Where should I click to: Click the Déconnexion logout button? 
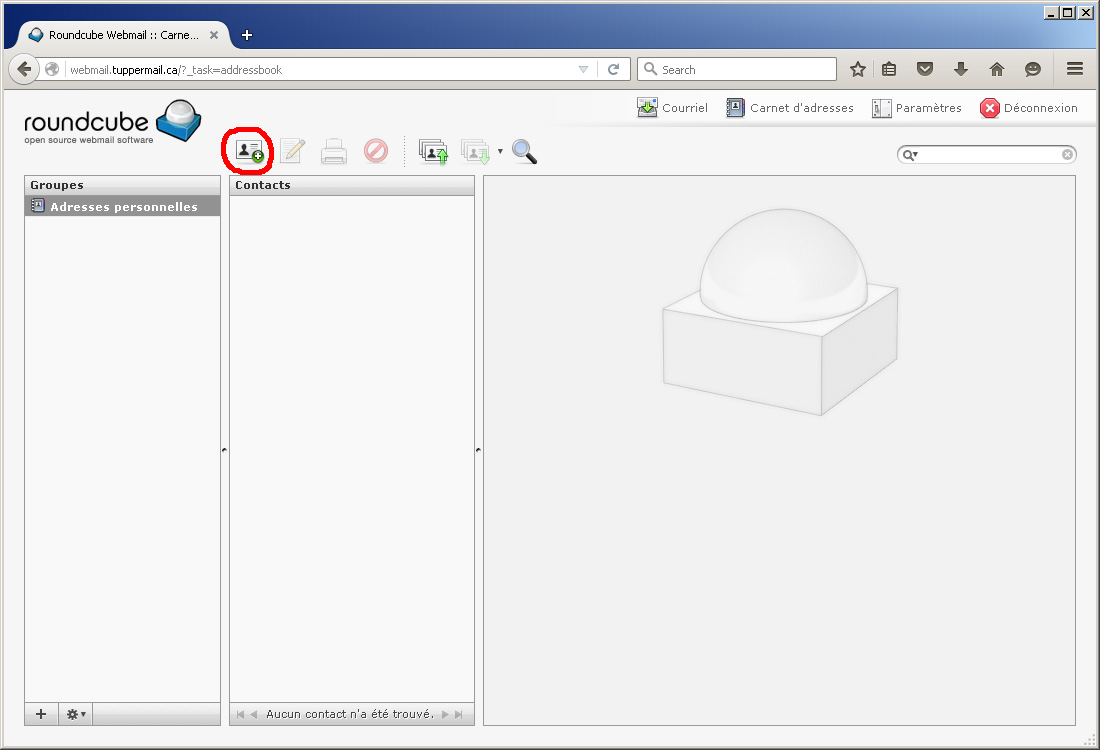pyautogui.click(x=1029, y=108)
